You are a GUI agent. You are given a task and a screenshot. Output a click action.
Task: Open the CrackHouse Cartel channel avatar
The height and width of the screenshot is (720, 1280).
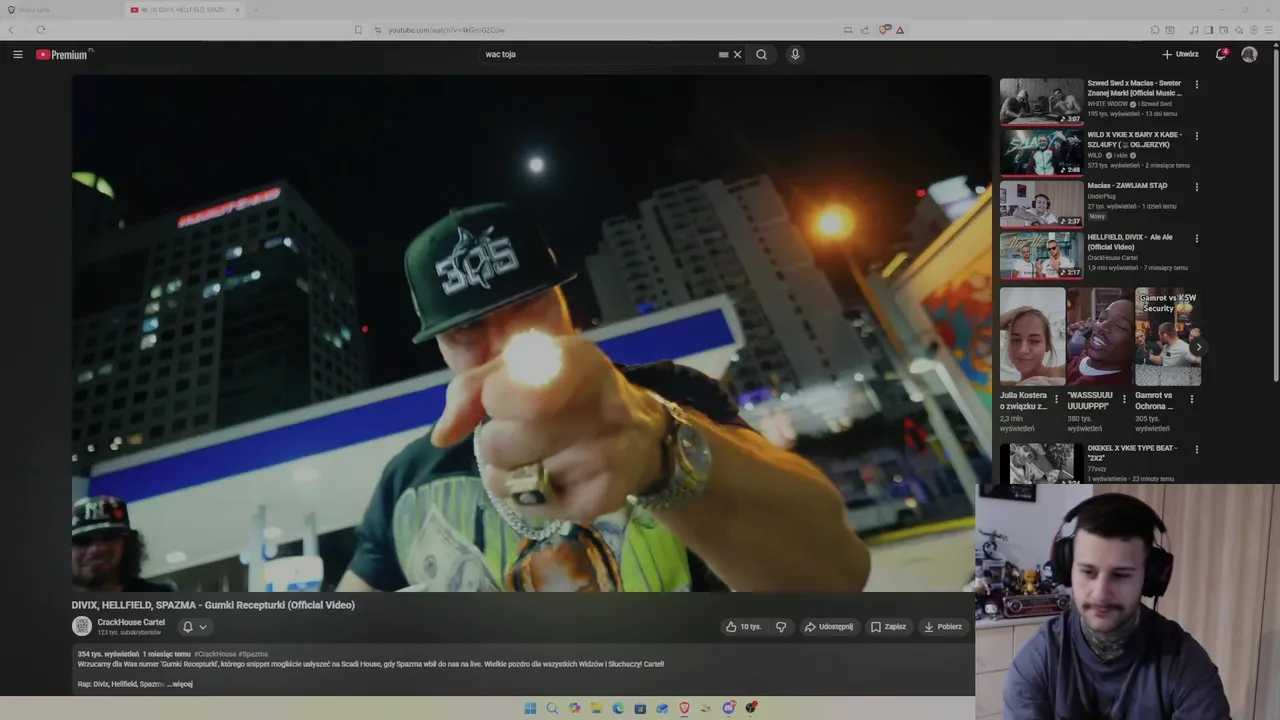point(82,626)
